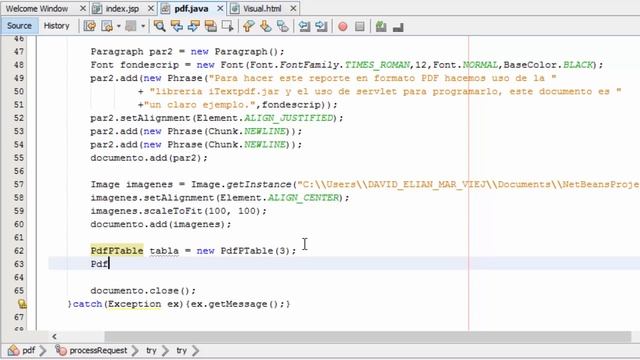640x360 pixels.
Task: Click line number 57 in the gutter
Action: coord(19,184)
